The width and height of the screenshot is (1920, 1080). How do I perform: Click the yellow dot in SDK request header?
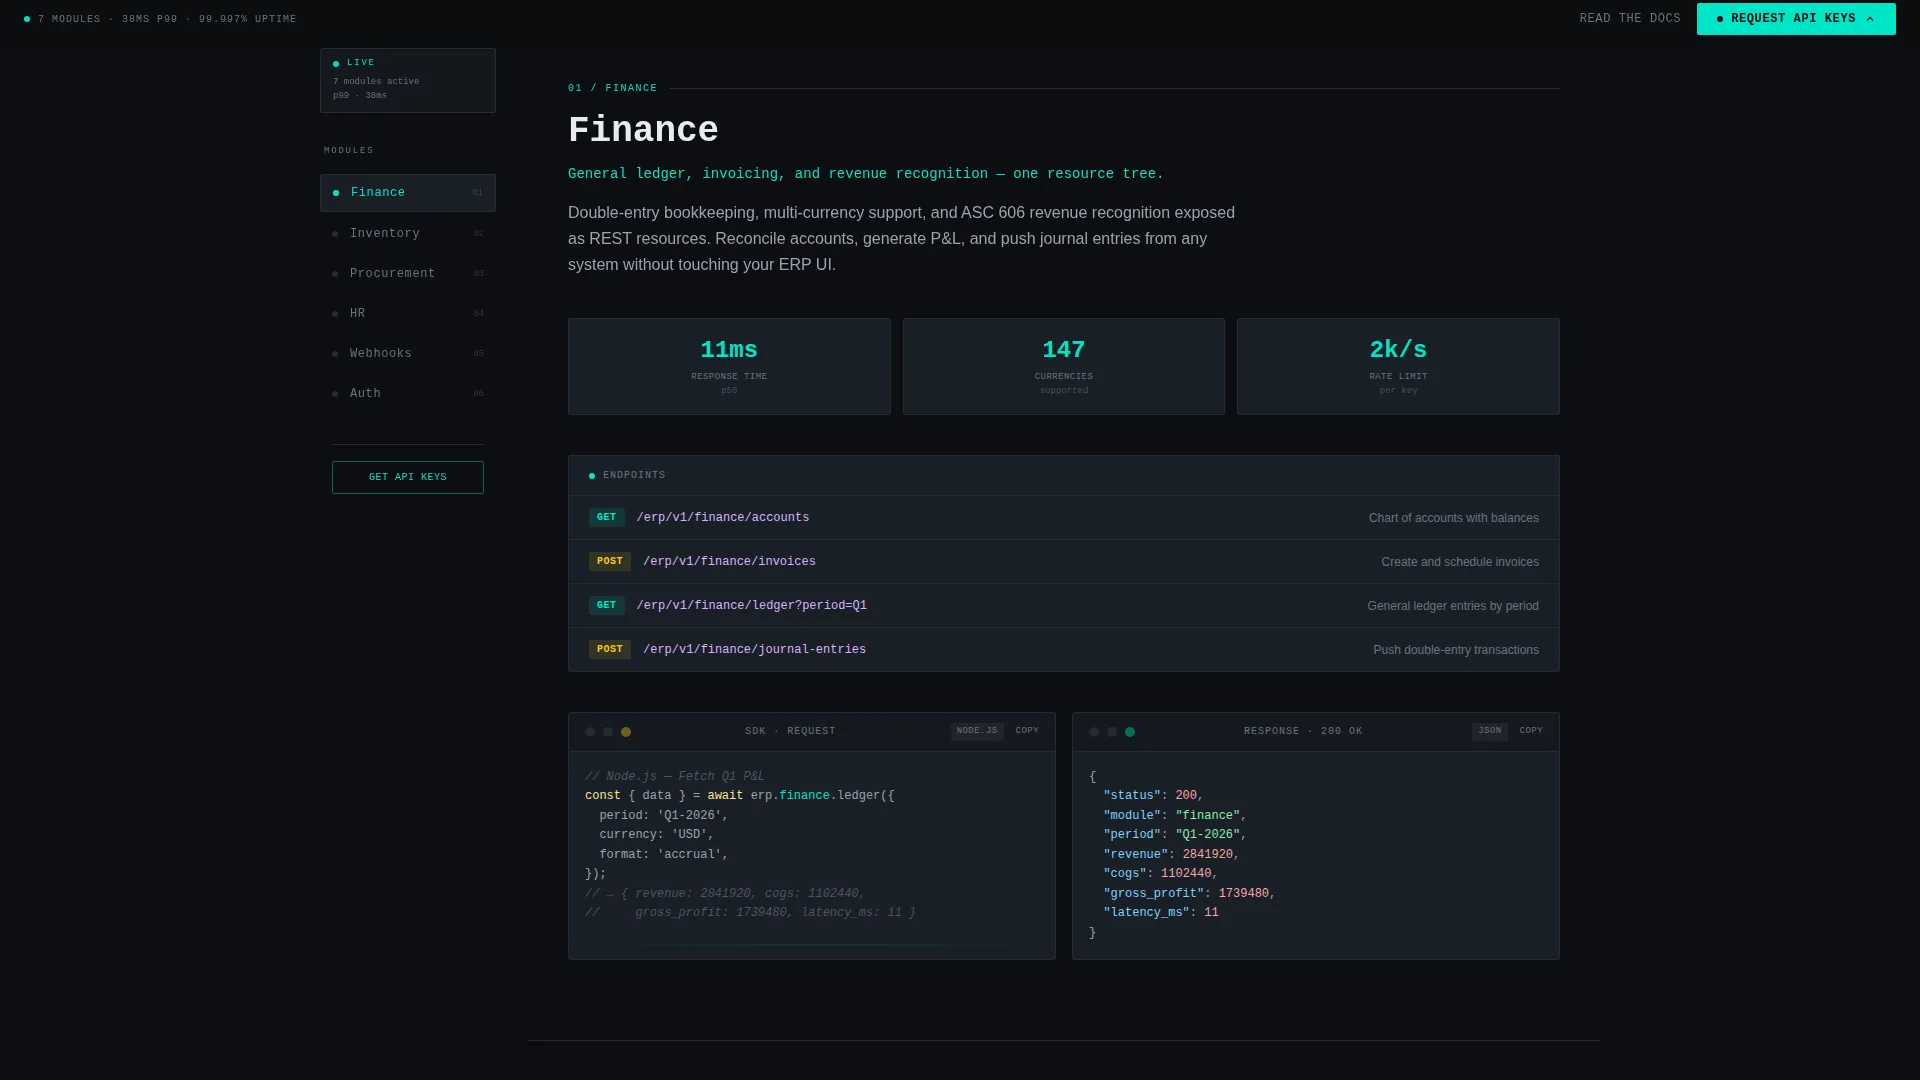pyautogui.click(x=626, y=732)
